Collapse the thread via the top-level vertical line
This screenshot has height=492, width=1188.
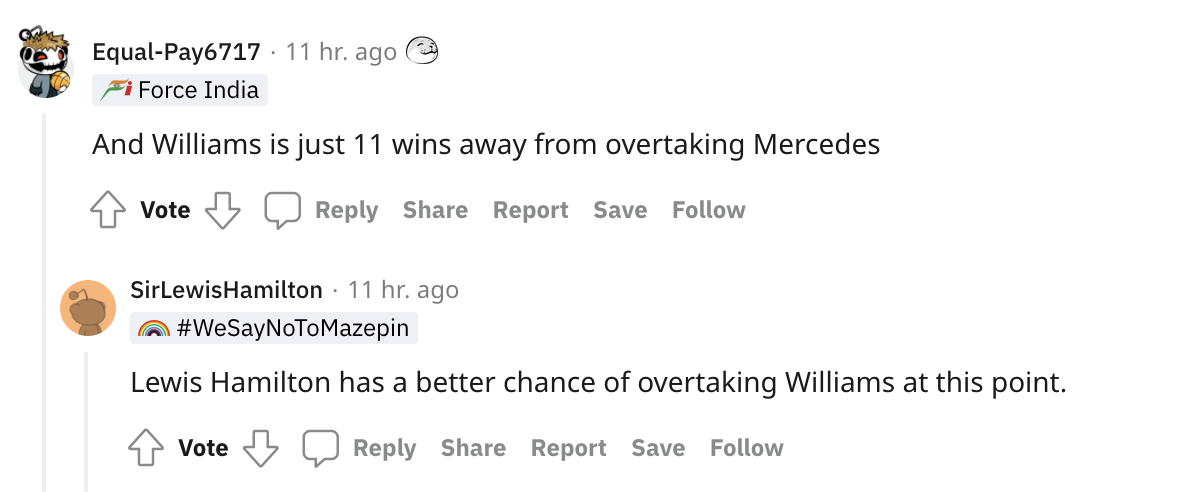coord(46,300)
